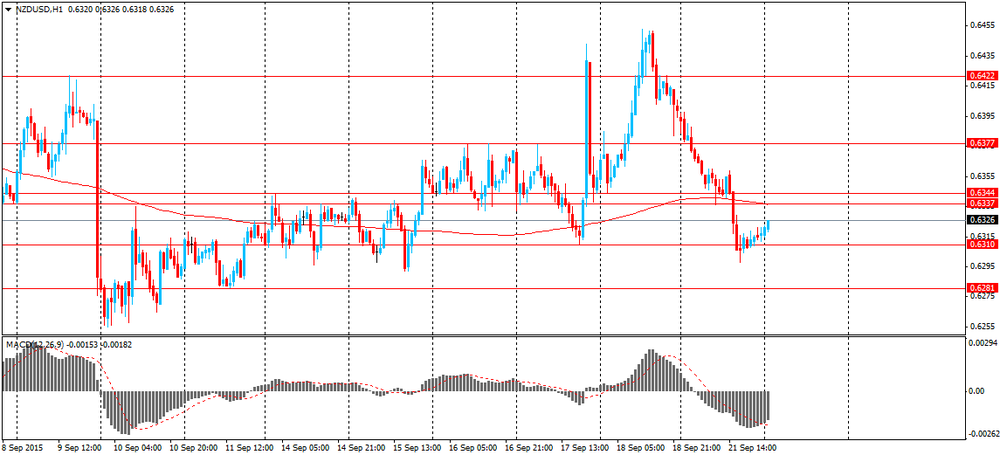Click the 10 Sep 04:00 time label
This screenshot has width=1000, height=455.
click(139, 448)
